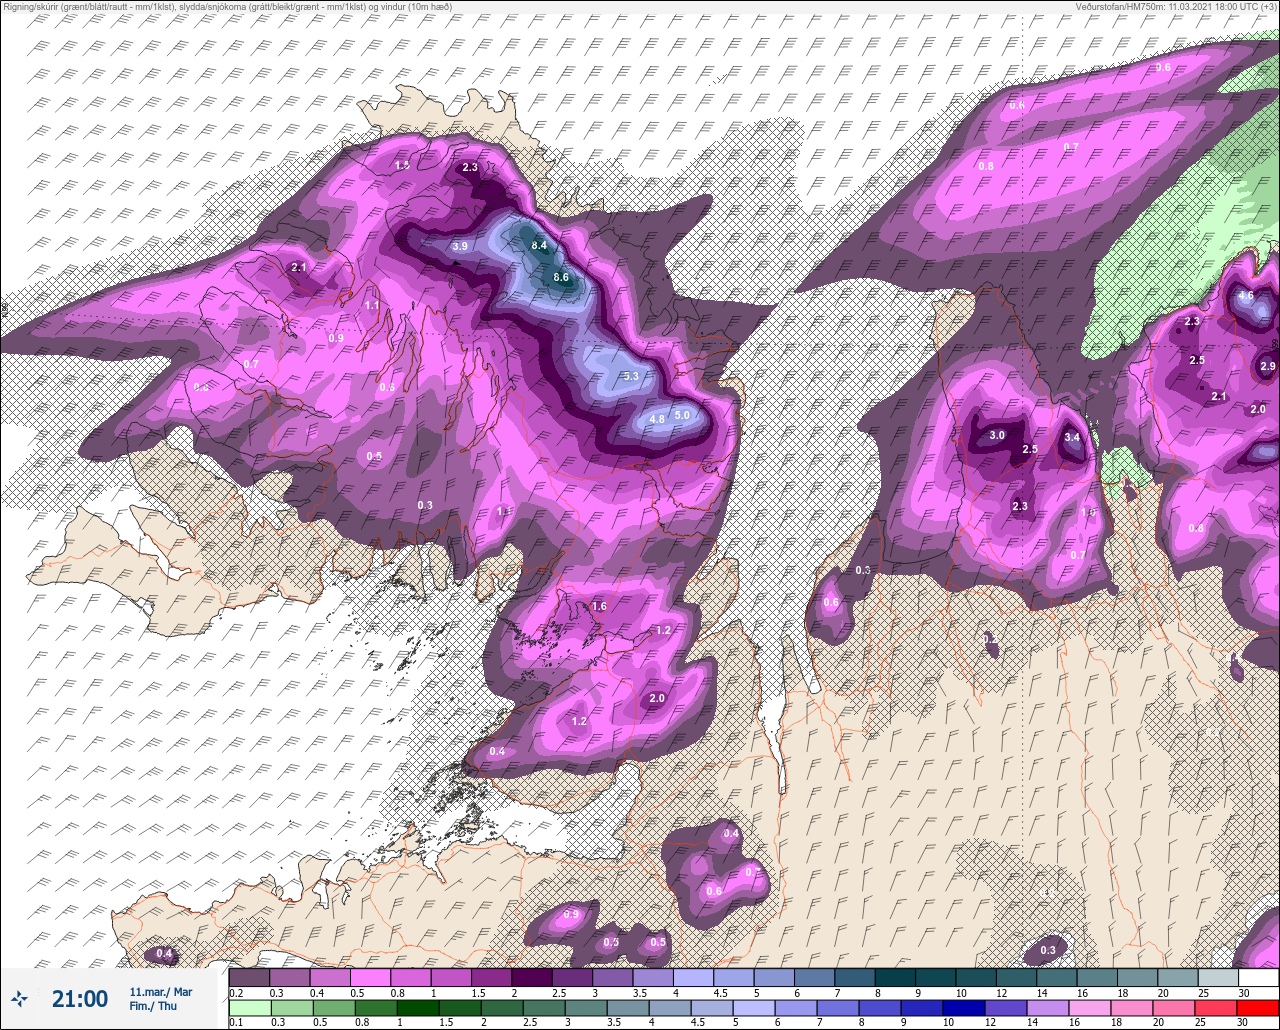The height and width of the screenshot is (1030, 1280).
Task: Click the 3.0 value in the eastern region
Action: (997, 435)
